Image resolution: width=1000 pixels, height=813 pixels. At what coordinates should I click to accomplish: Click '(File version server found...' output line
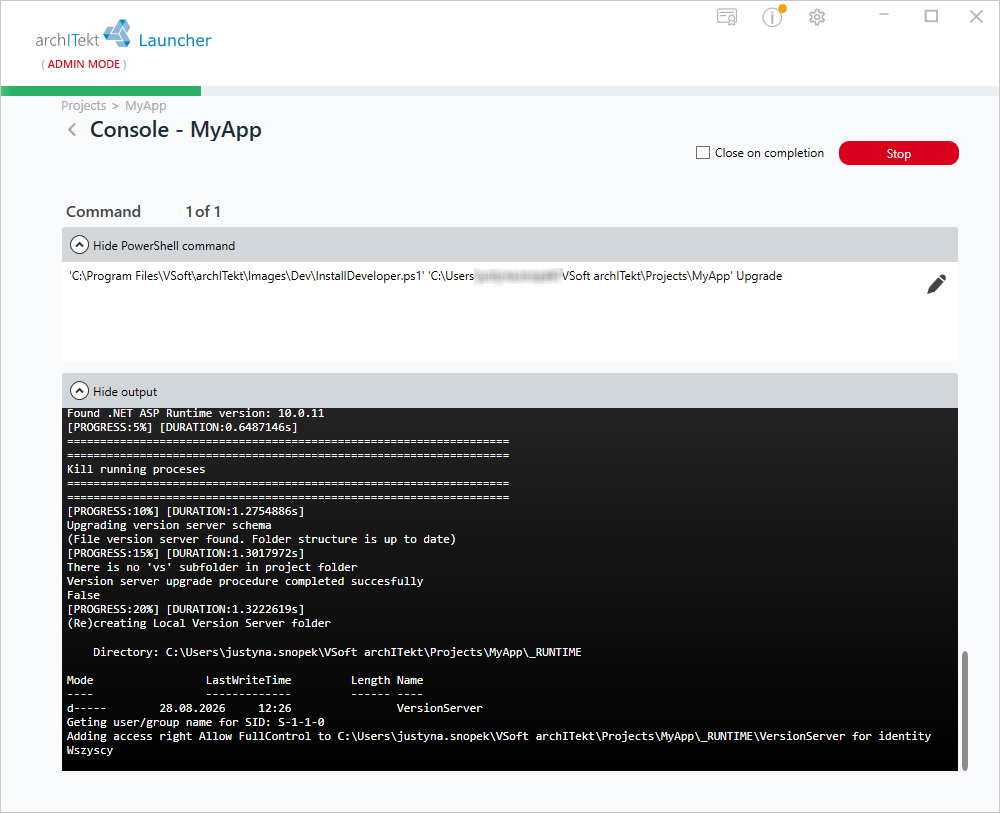(x=261, y=539)
